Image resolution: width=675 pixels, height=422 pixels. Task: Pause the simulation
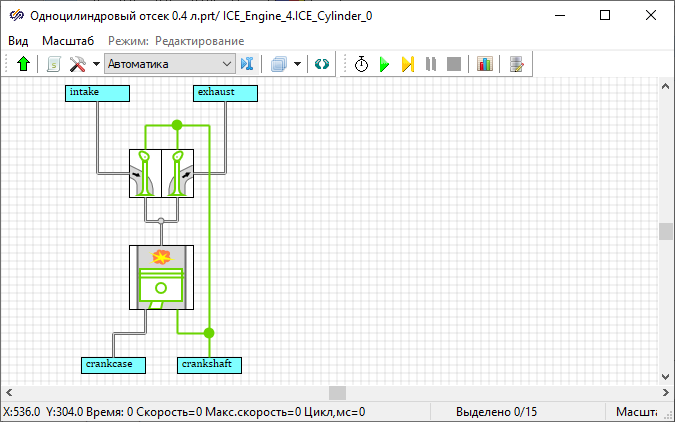tap(431, 64)
